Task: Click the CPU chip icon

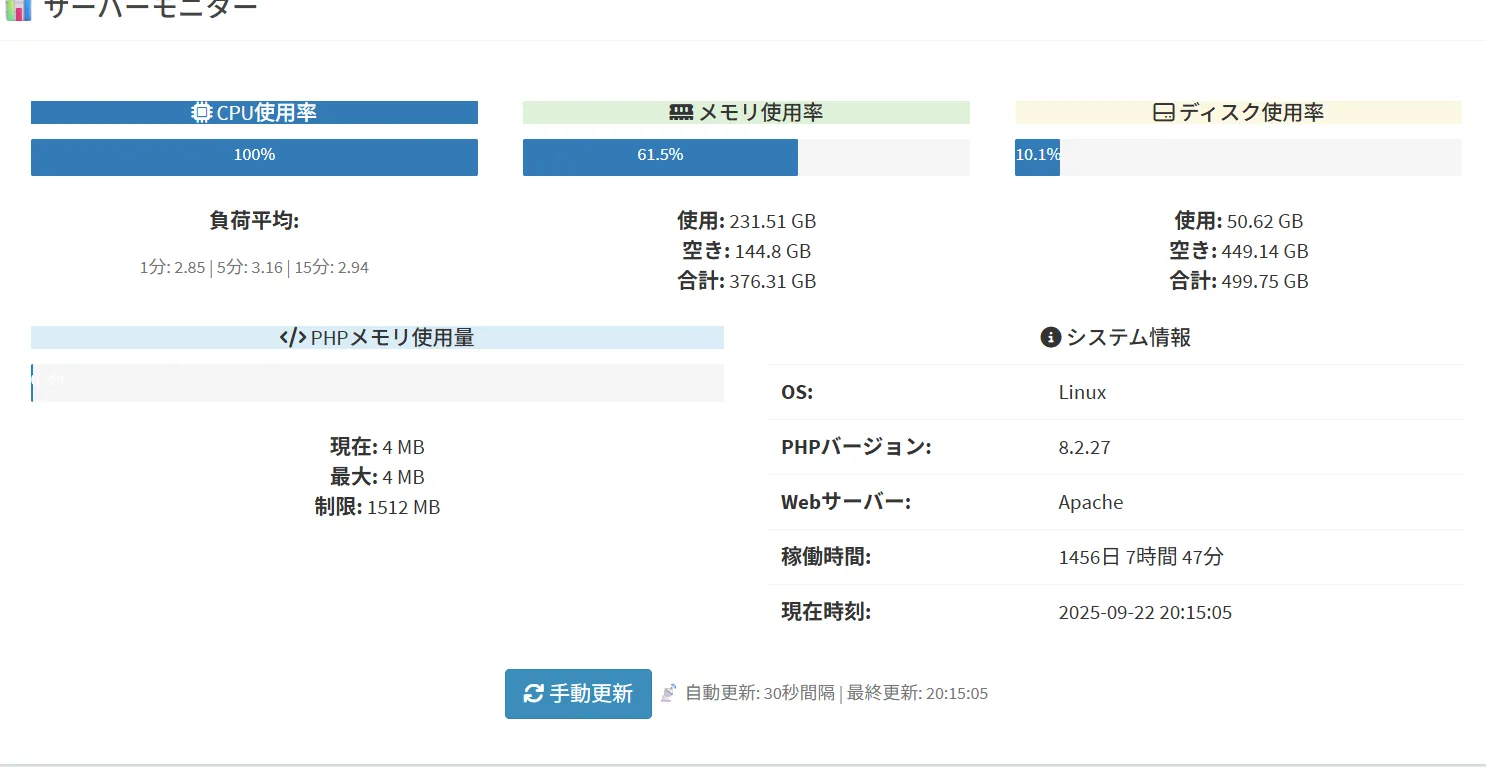Action: point(202,113)
